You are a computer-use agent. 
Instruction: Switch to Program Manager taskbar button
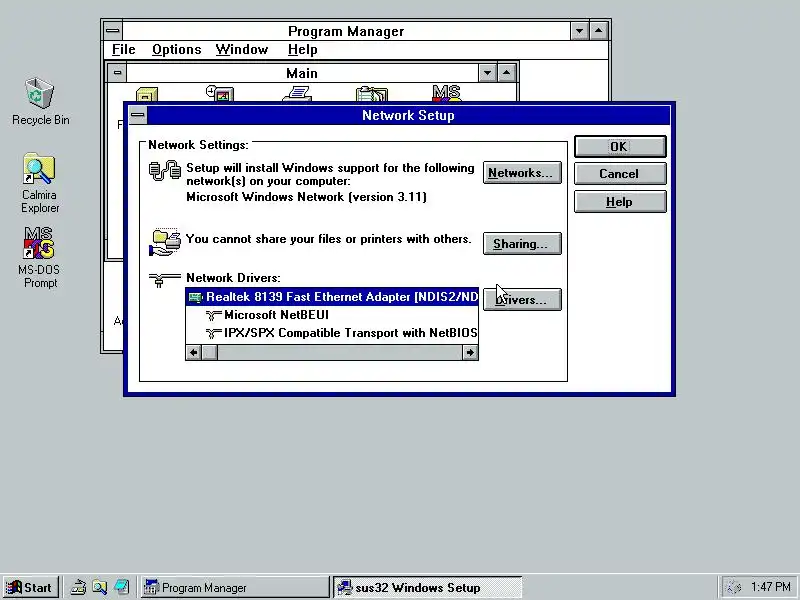235,588
